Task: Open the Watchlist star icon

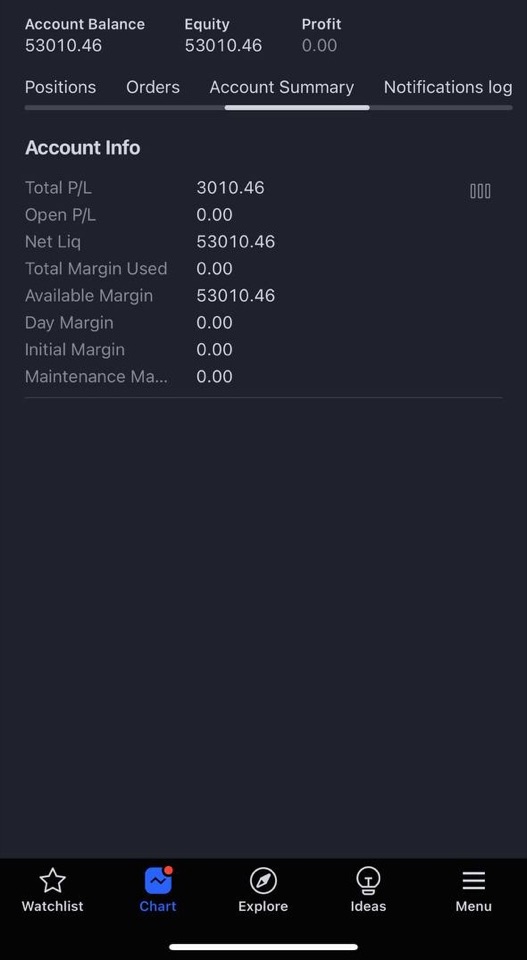Action: click(x=53, y=880)
